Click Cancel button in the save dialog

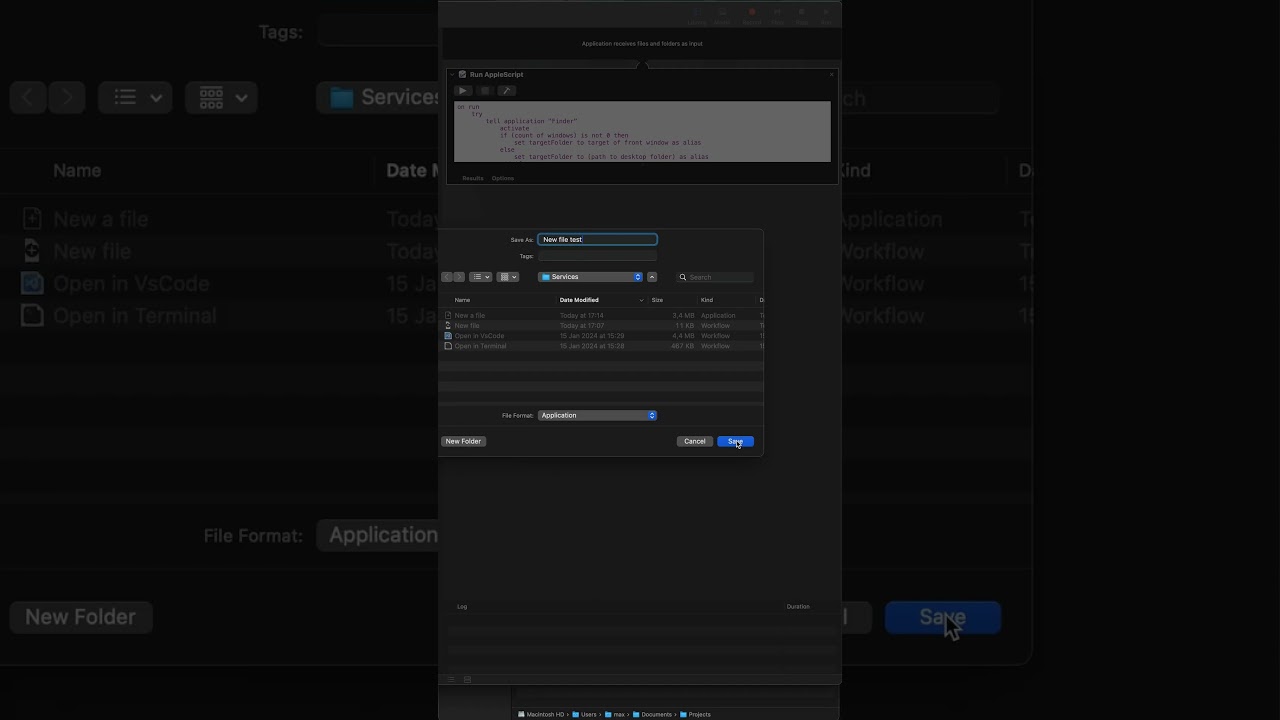pos(694,441)
